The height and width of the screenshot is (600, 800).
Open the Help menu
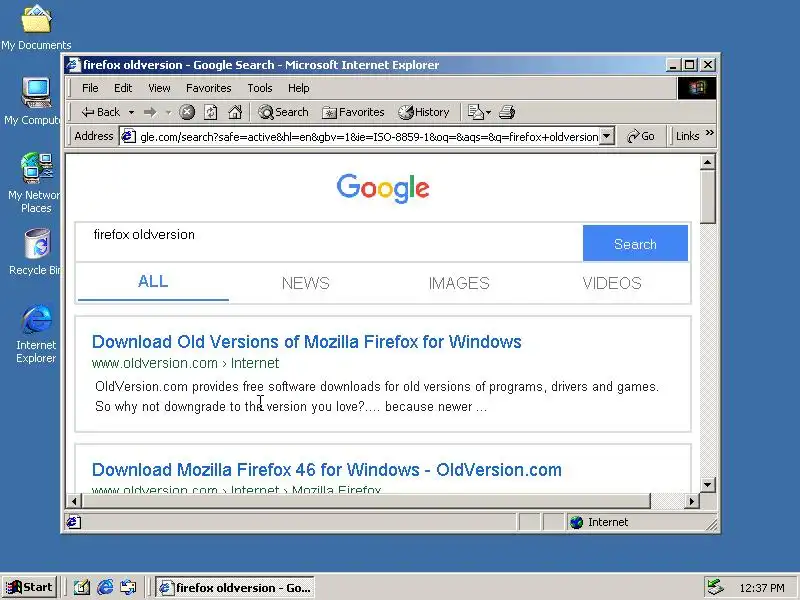(298, 88)
